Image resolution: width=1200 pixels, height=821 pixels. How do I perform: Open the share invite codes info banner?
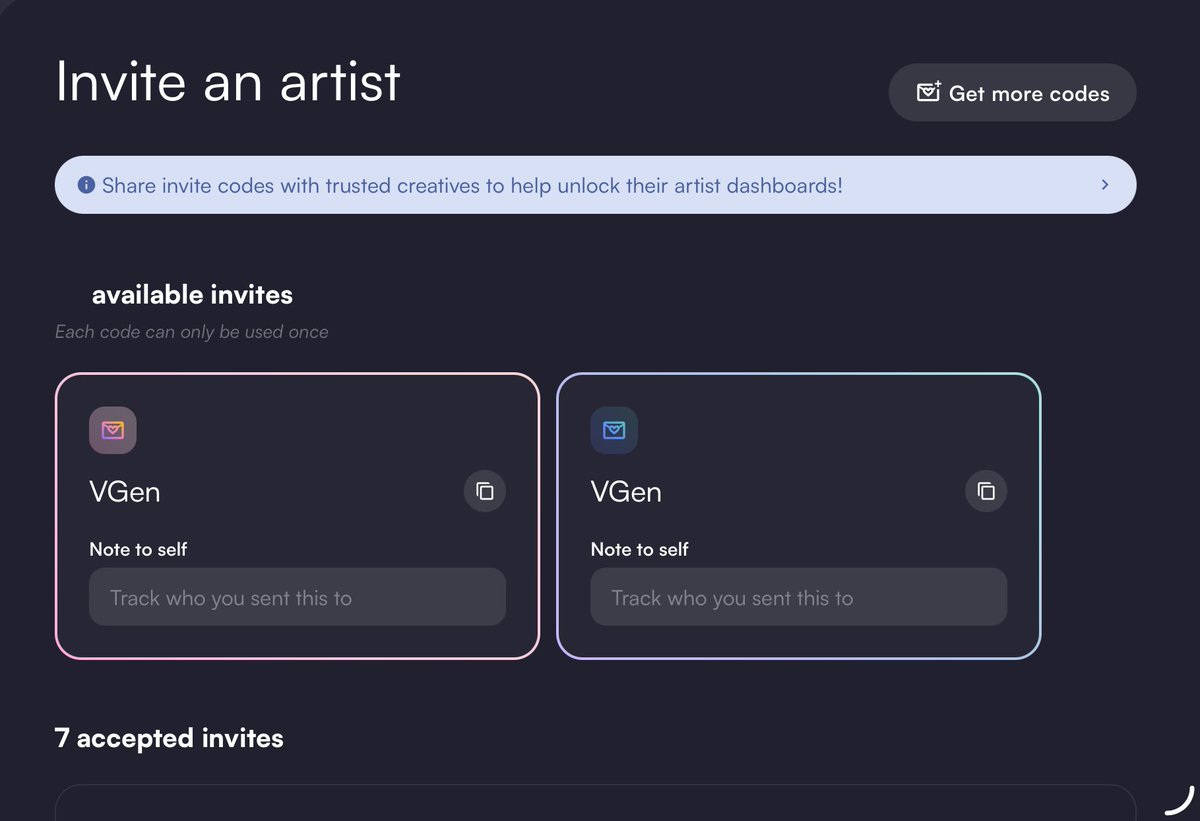coord(595,185)
